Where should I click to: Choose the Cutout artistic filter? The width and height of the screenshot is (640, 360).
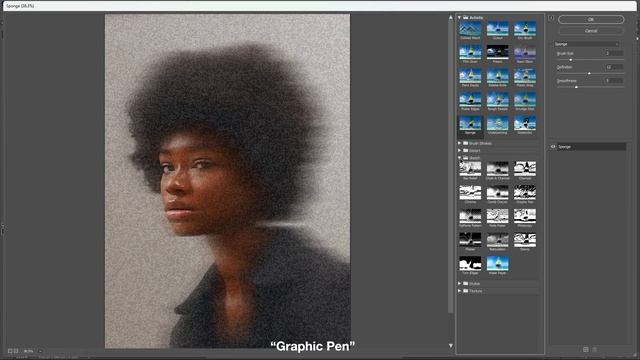point(498,30)
